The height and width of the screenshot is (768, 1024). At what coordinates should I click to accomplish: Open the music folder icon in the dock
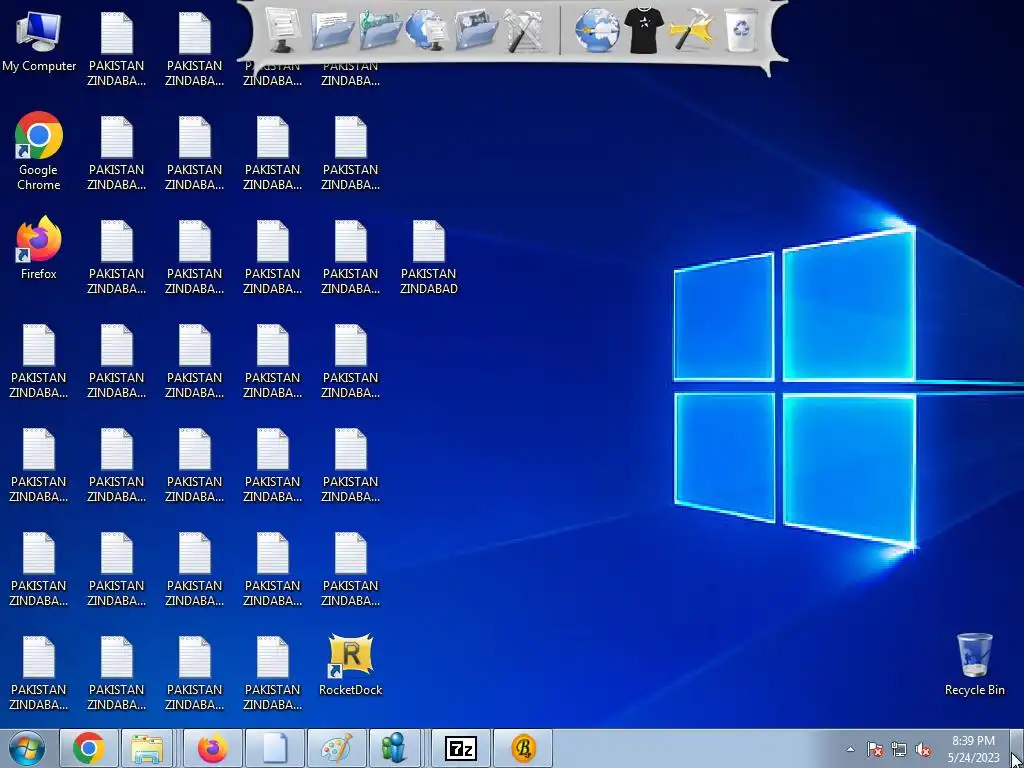point(380,30)
